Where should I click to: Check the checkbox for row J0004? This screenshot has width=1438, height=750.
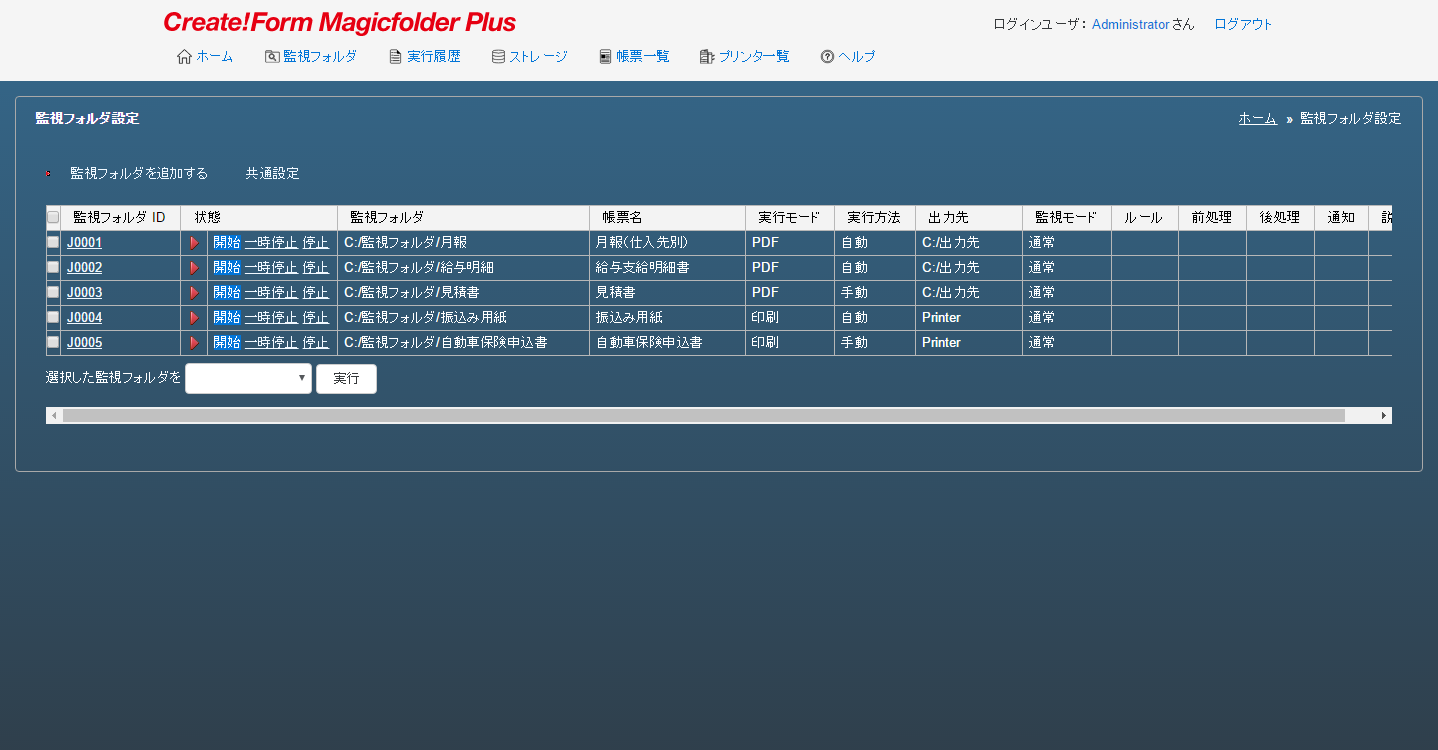(53, 317)
